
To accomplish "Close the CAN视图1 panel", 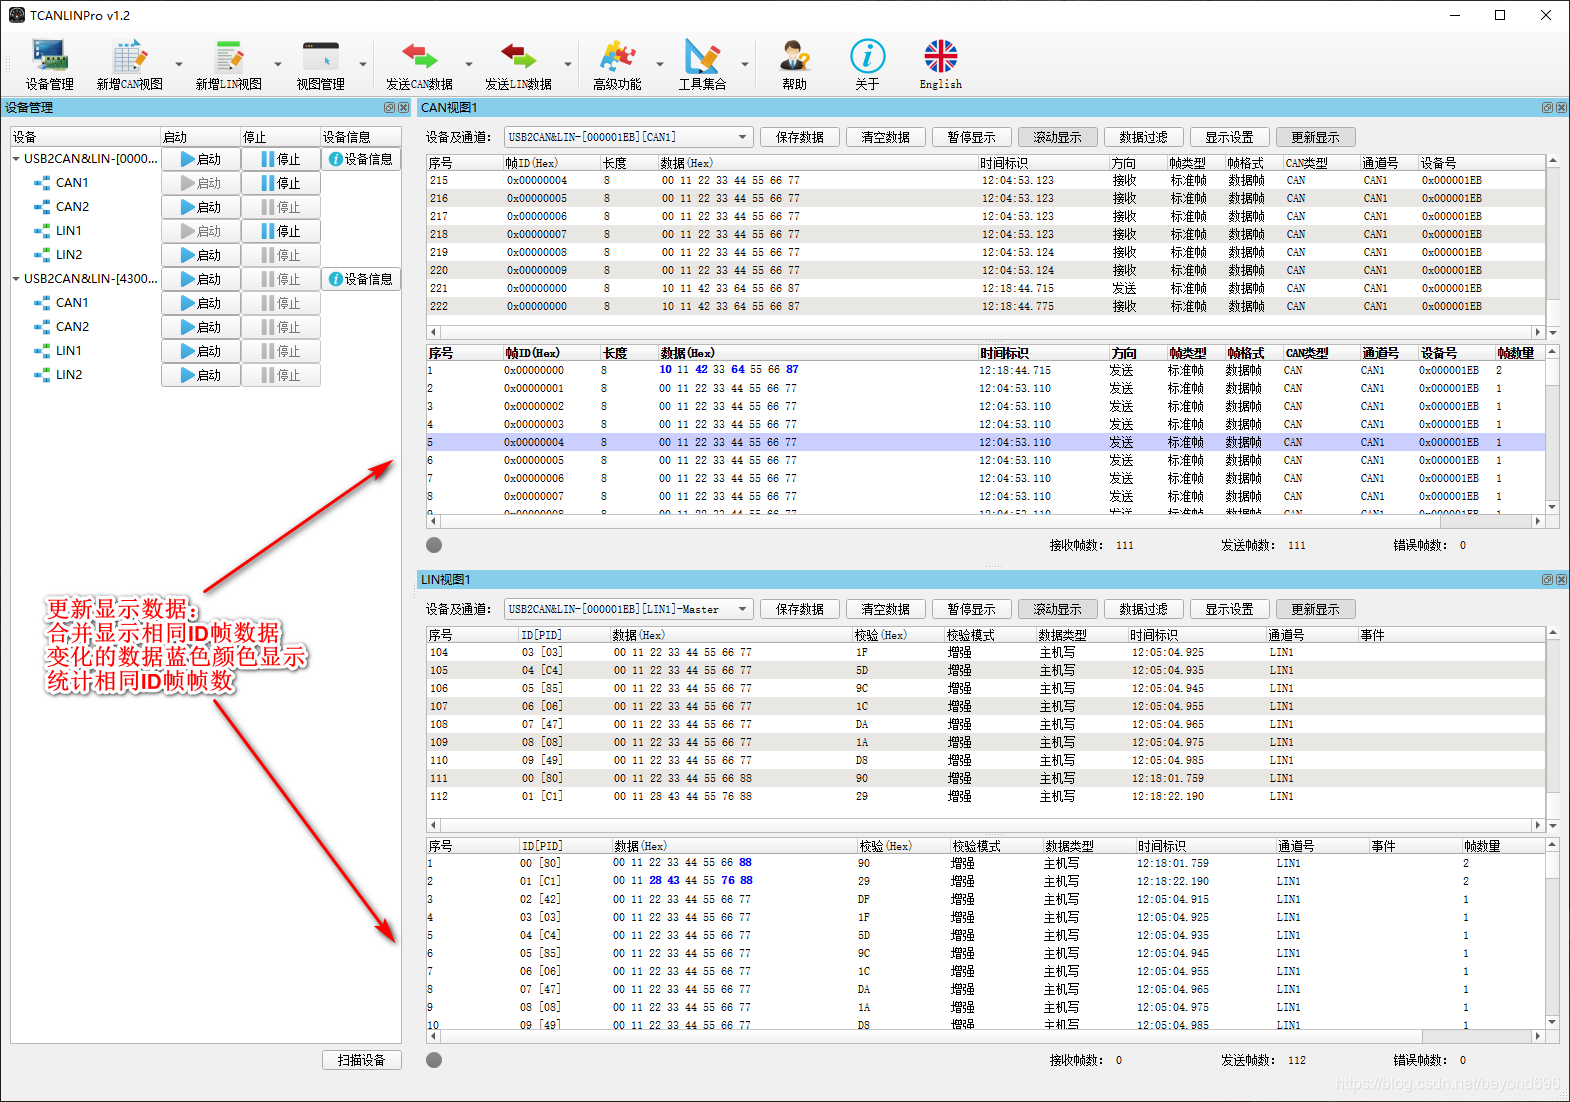I will click(1561, 107).
